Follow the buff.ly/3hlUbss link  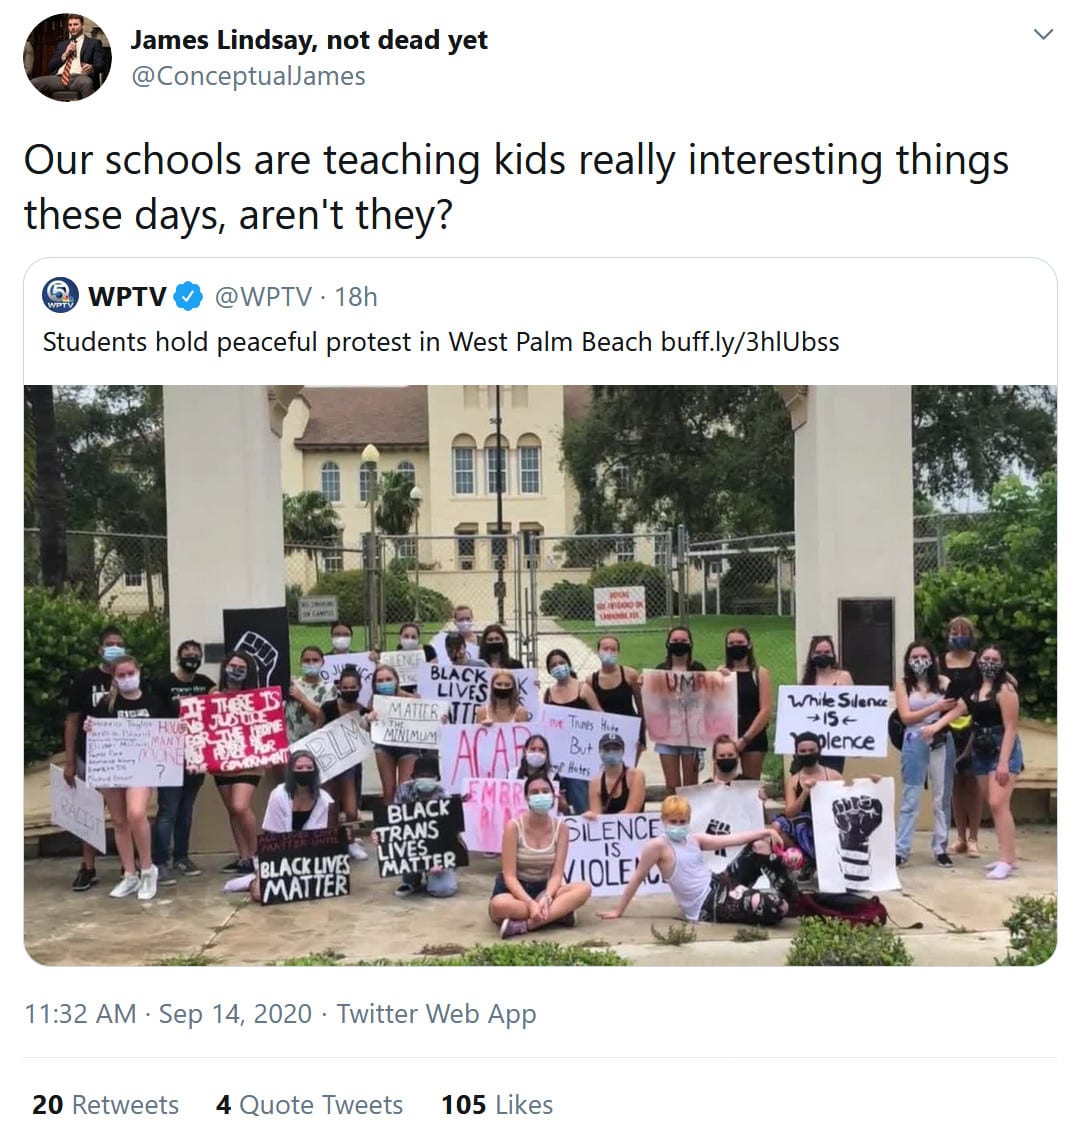click(x=750, y=342)
